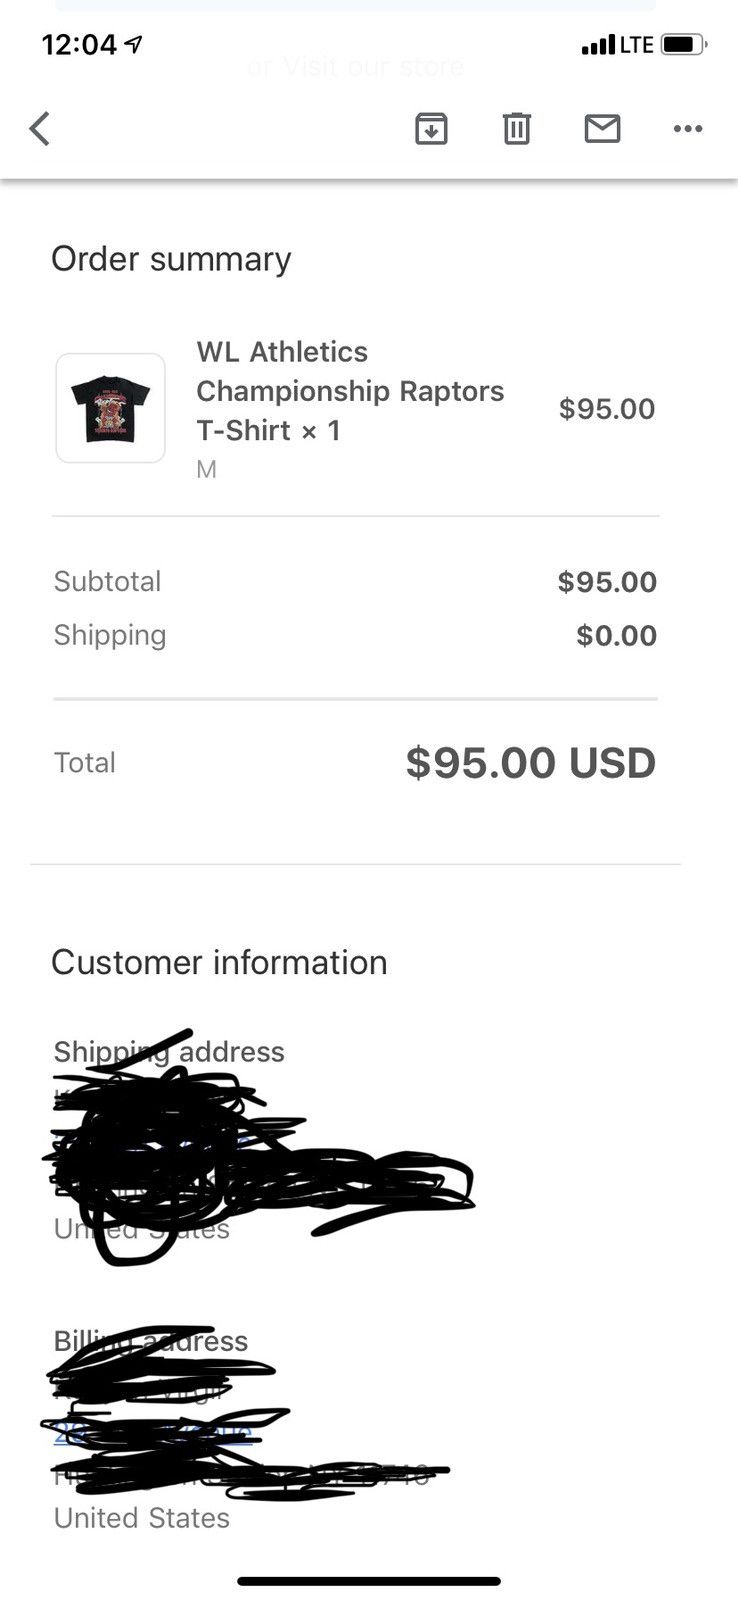Open the Raptors T-shirt product thumbnail
The image size is (738, 1600).
(x=110, y=408)
